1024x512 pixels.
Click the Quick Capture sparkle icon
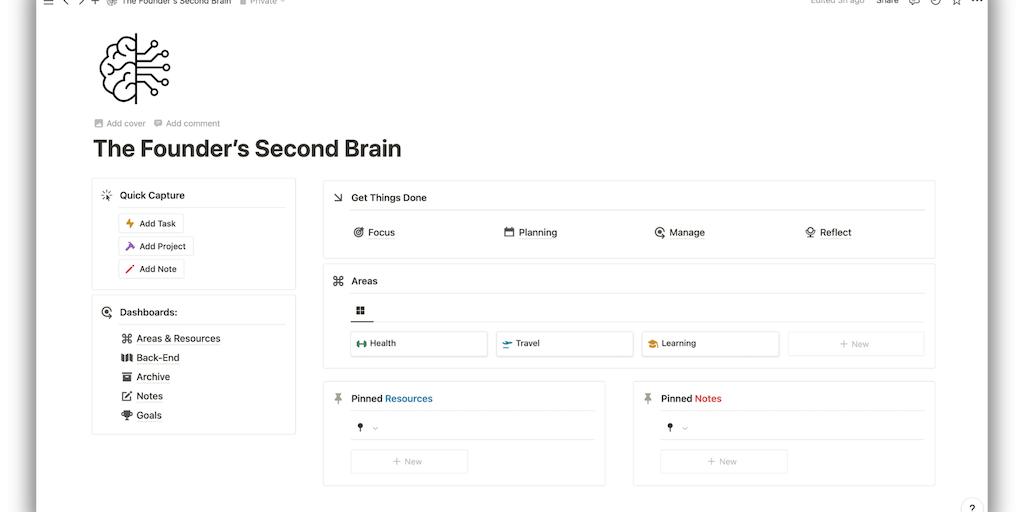[107, 195]
